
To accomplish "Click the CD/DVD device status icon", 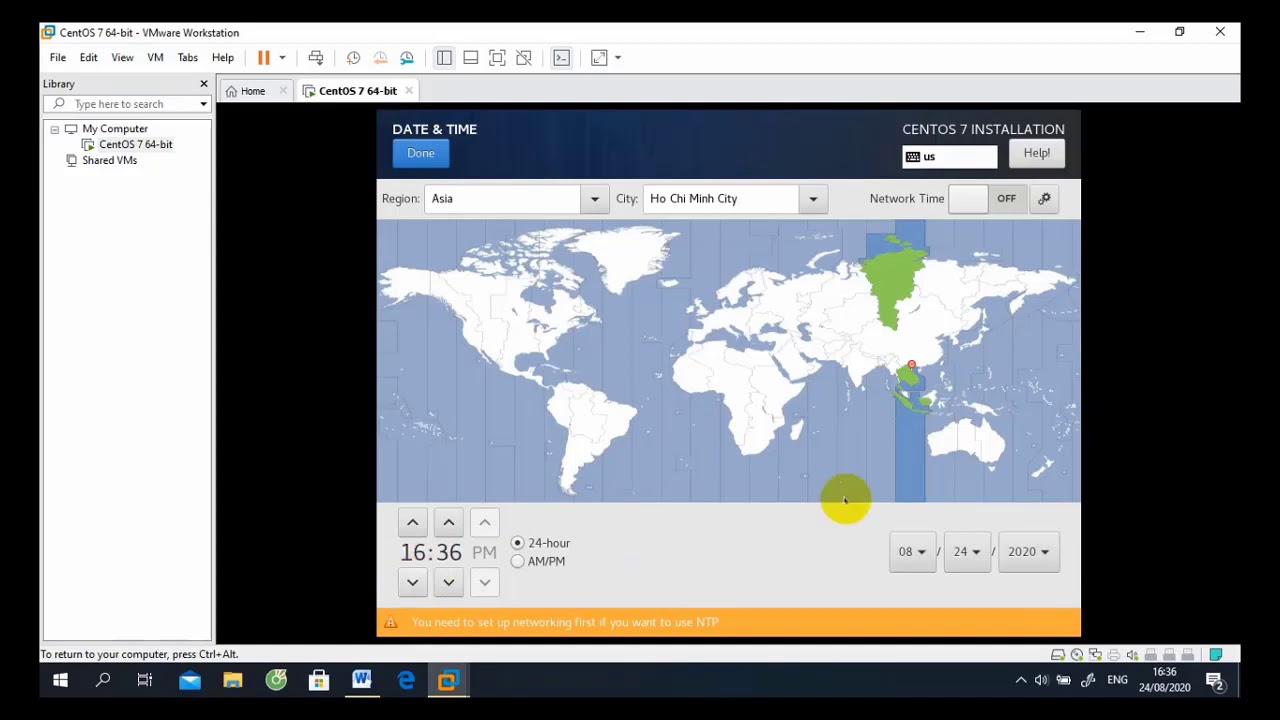I will pyautogui.click(x=1077, y=655).
